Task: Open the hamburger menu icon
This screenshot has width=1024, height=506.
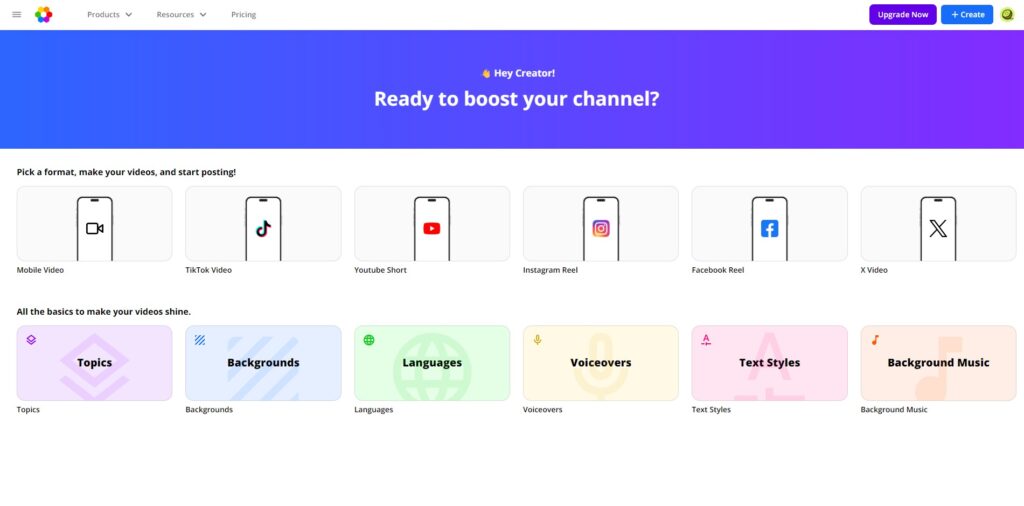Action: point(17,14)
